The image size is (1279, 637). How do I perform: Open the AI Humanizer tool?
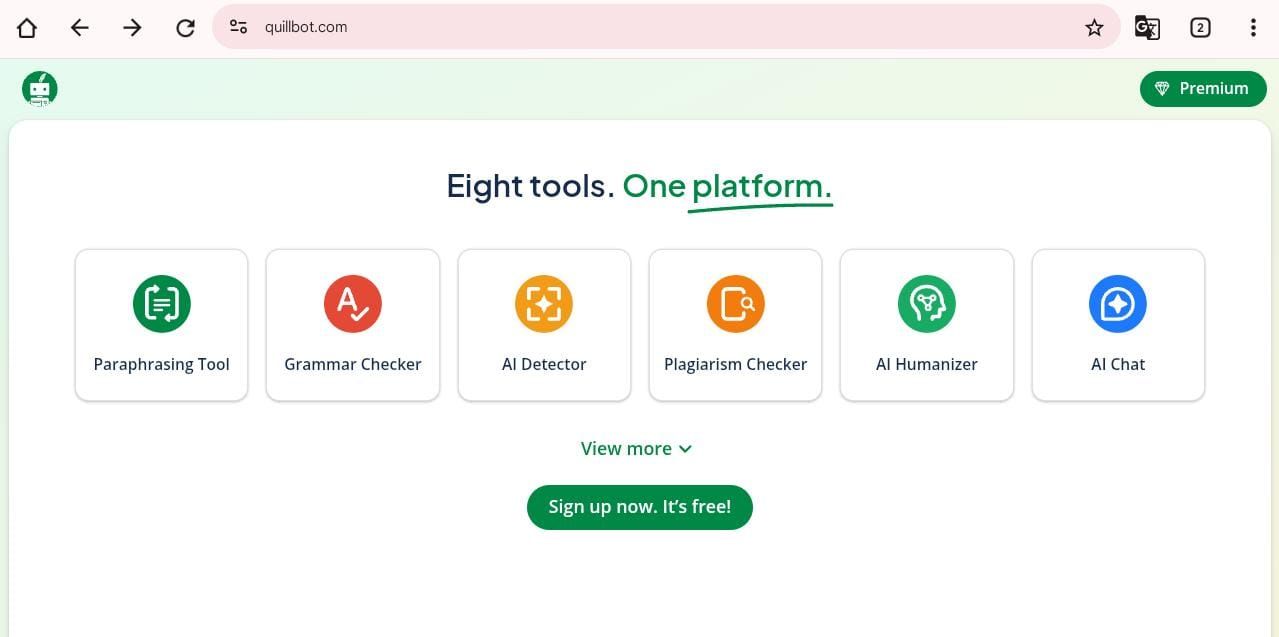(926, 324)
